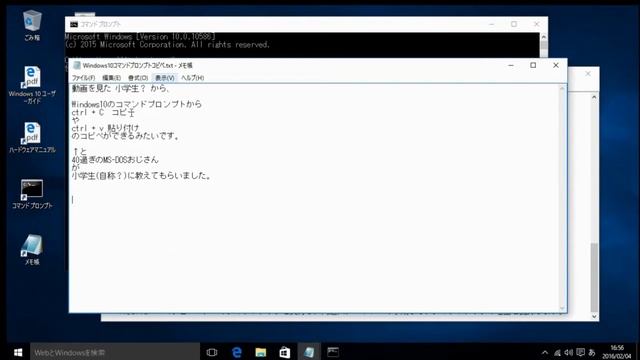Close the background window behind Notepad

coord(588,73)
